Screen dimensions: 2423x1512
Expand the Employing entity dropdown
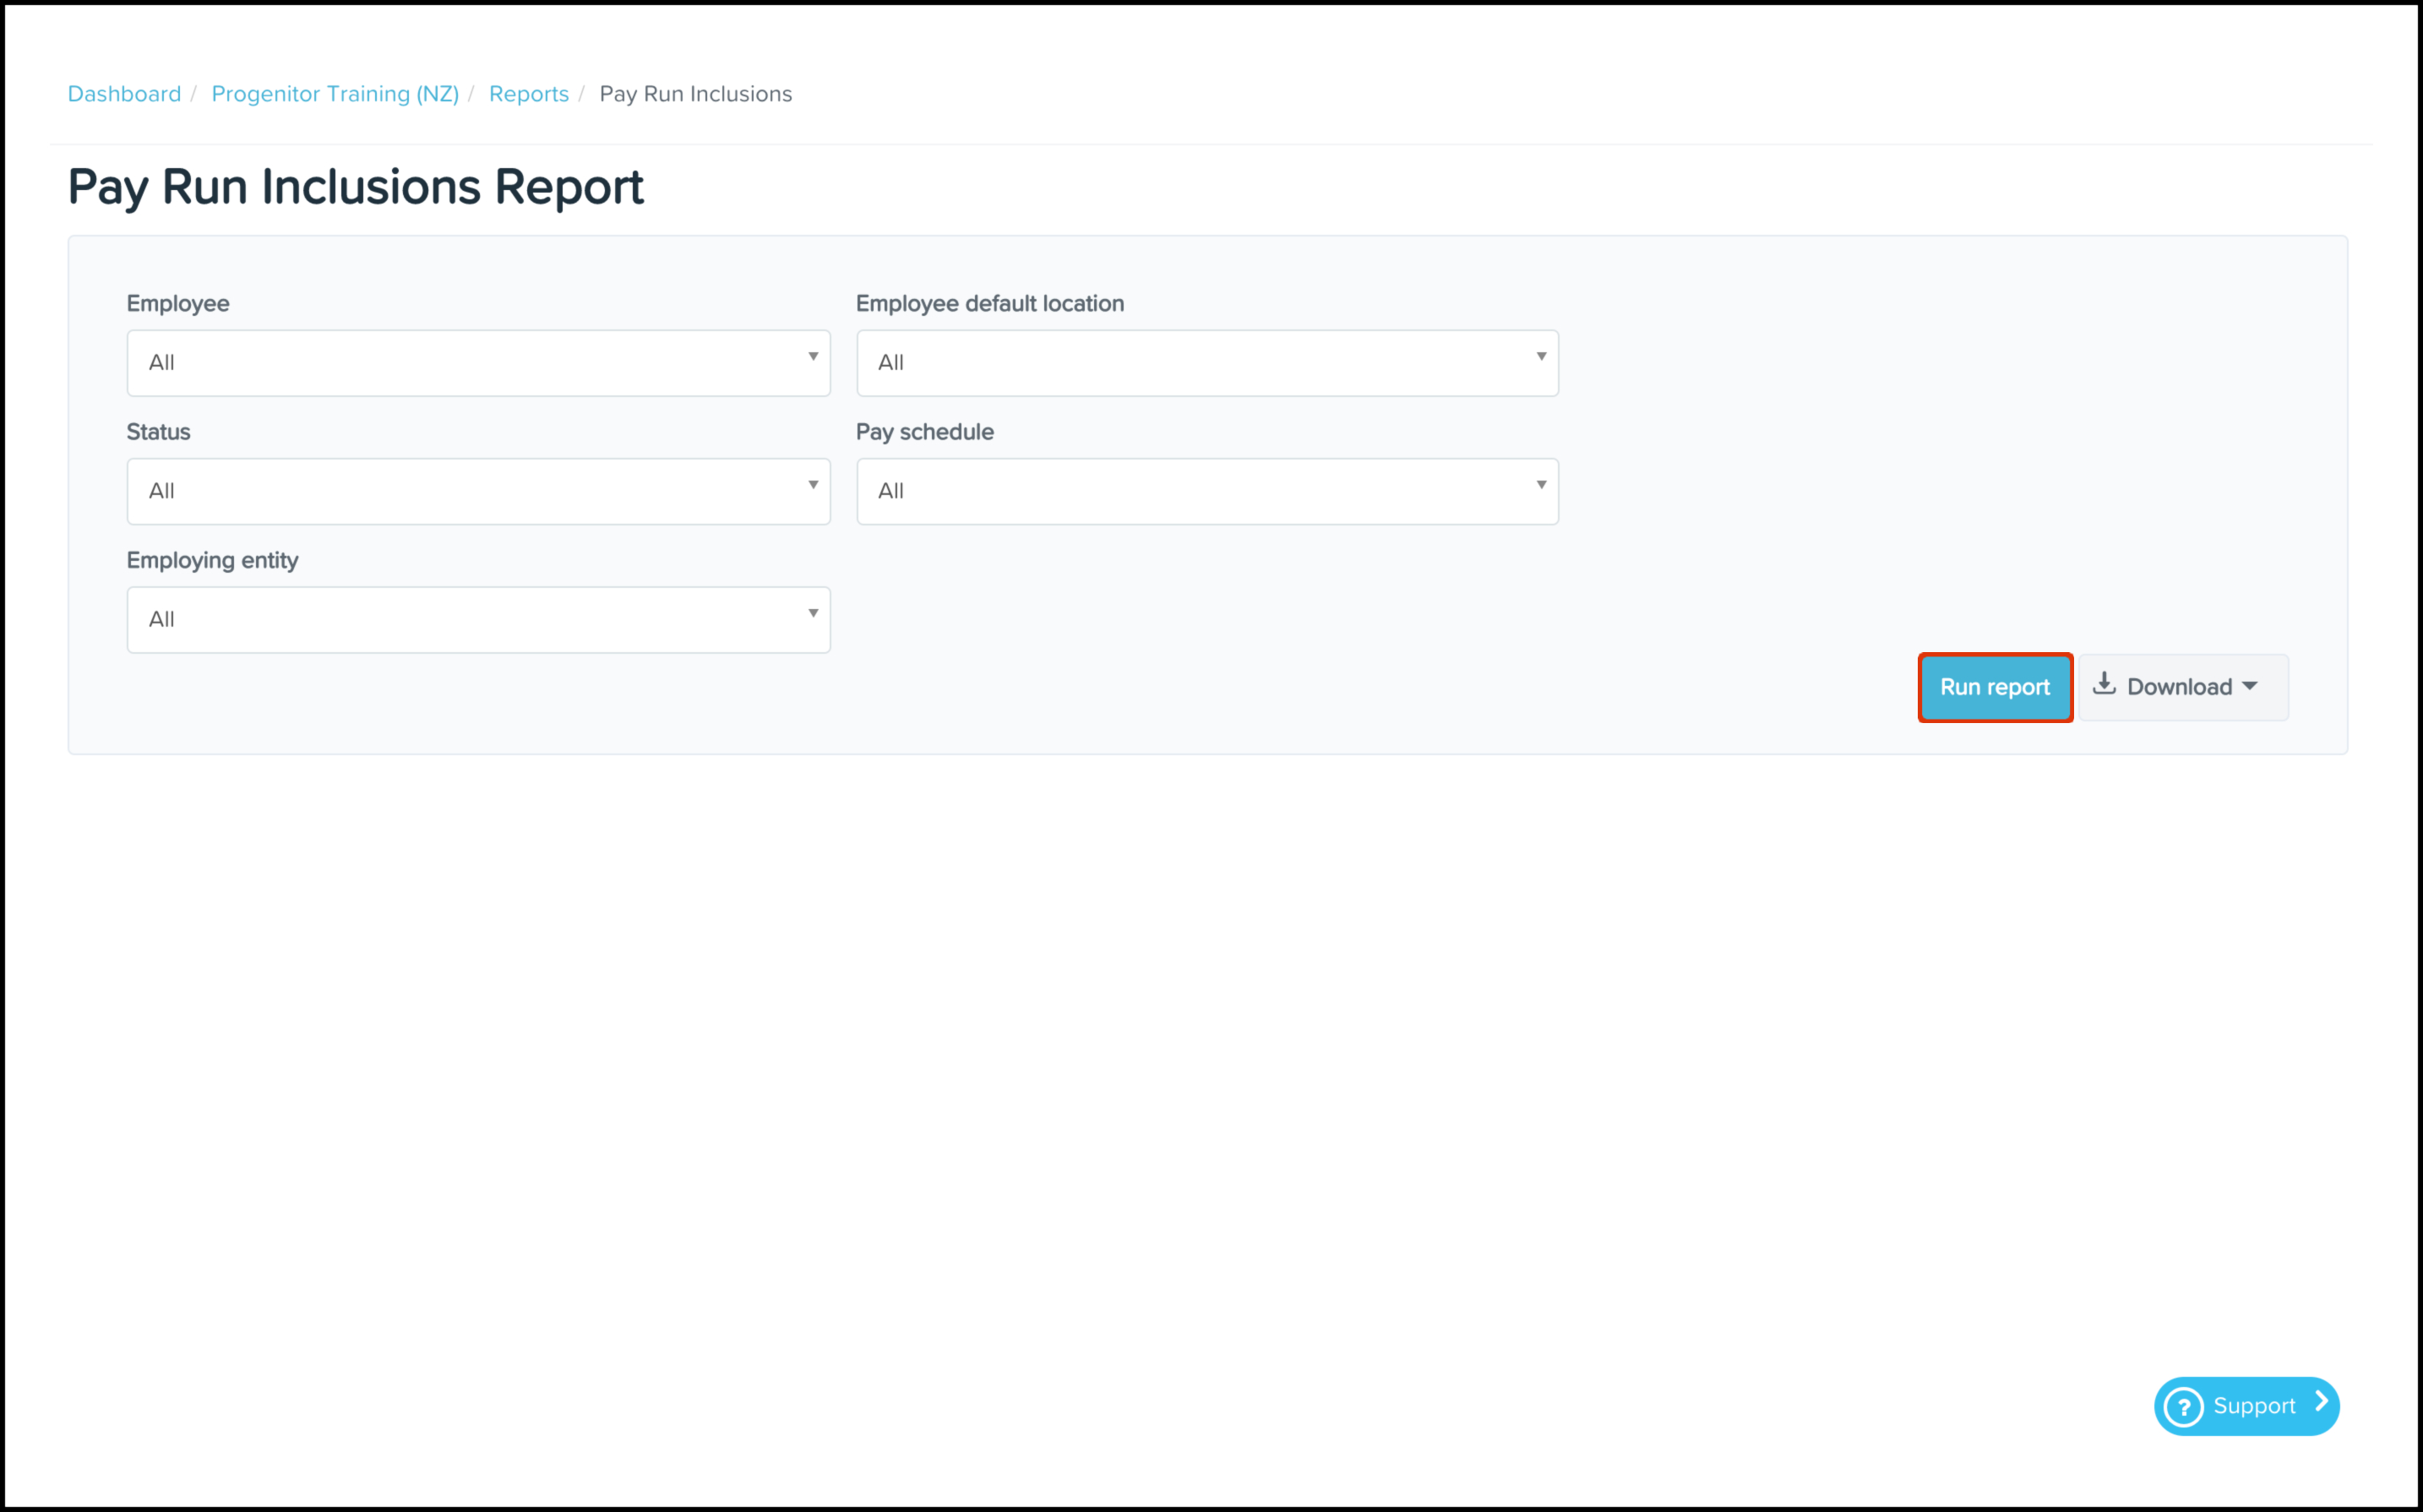pyautogui.click(x=478, y=620)
